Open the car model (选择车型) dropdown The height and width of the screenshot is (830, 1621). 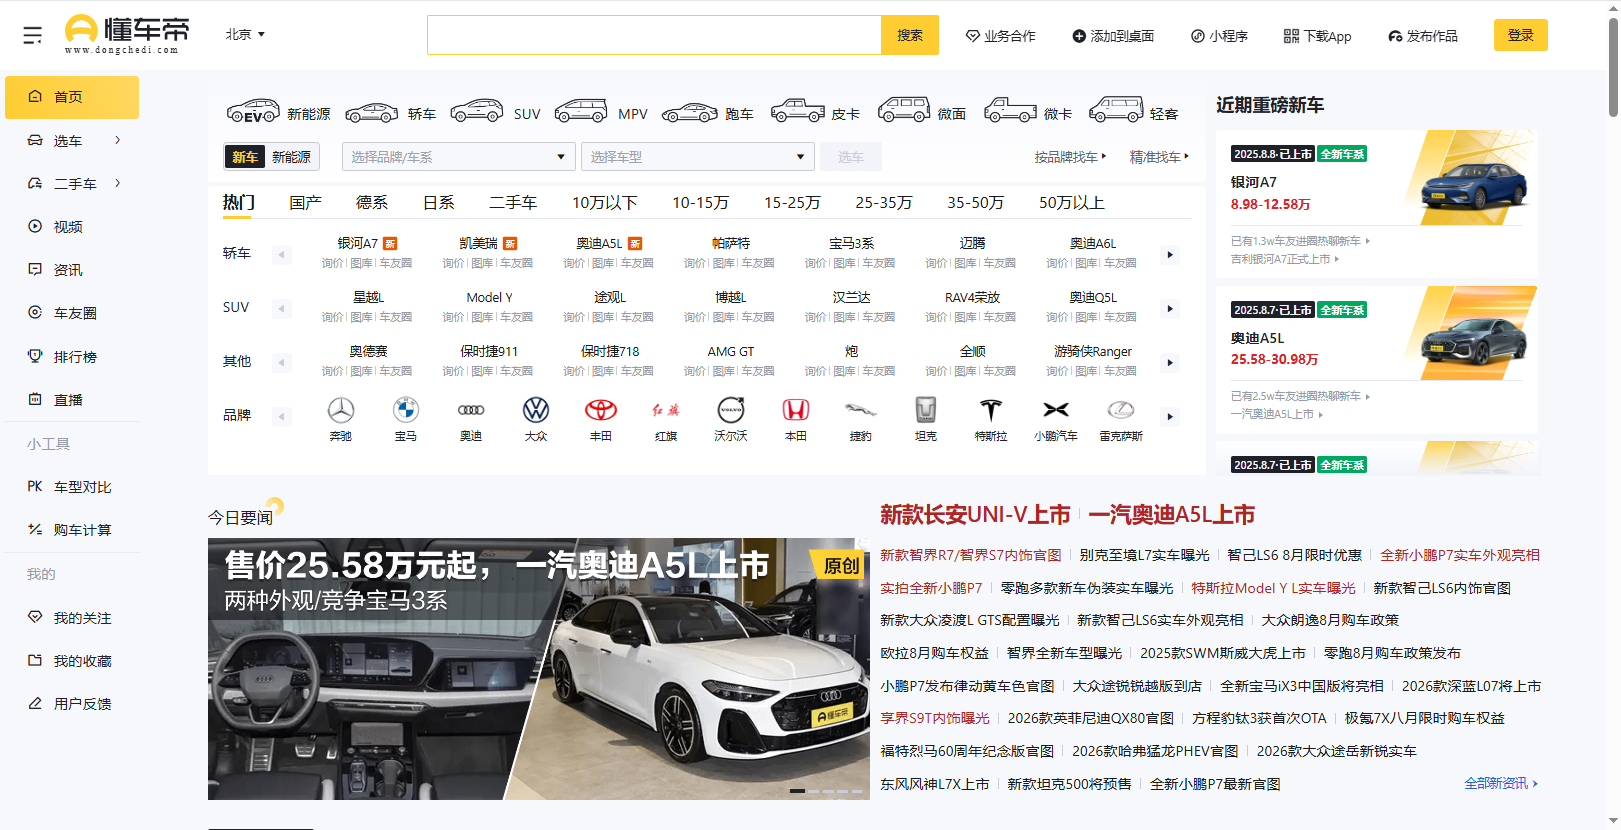coord(698,157)
